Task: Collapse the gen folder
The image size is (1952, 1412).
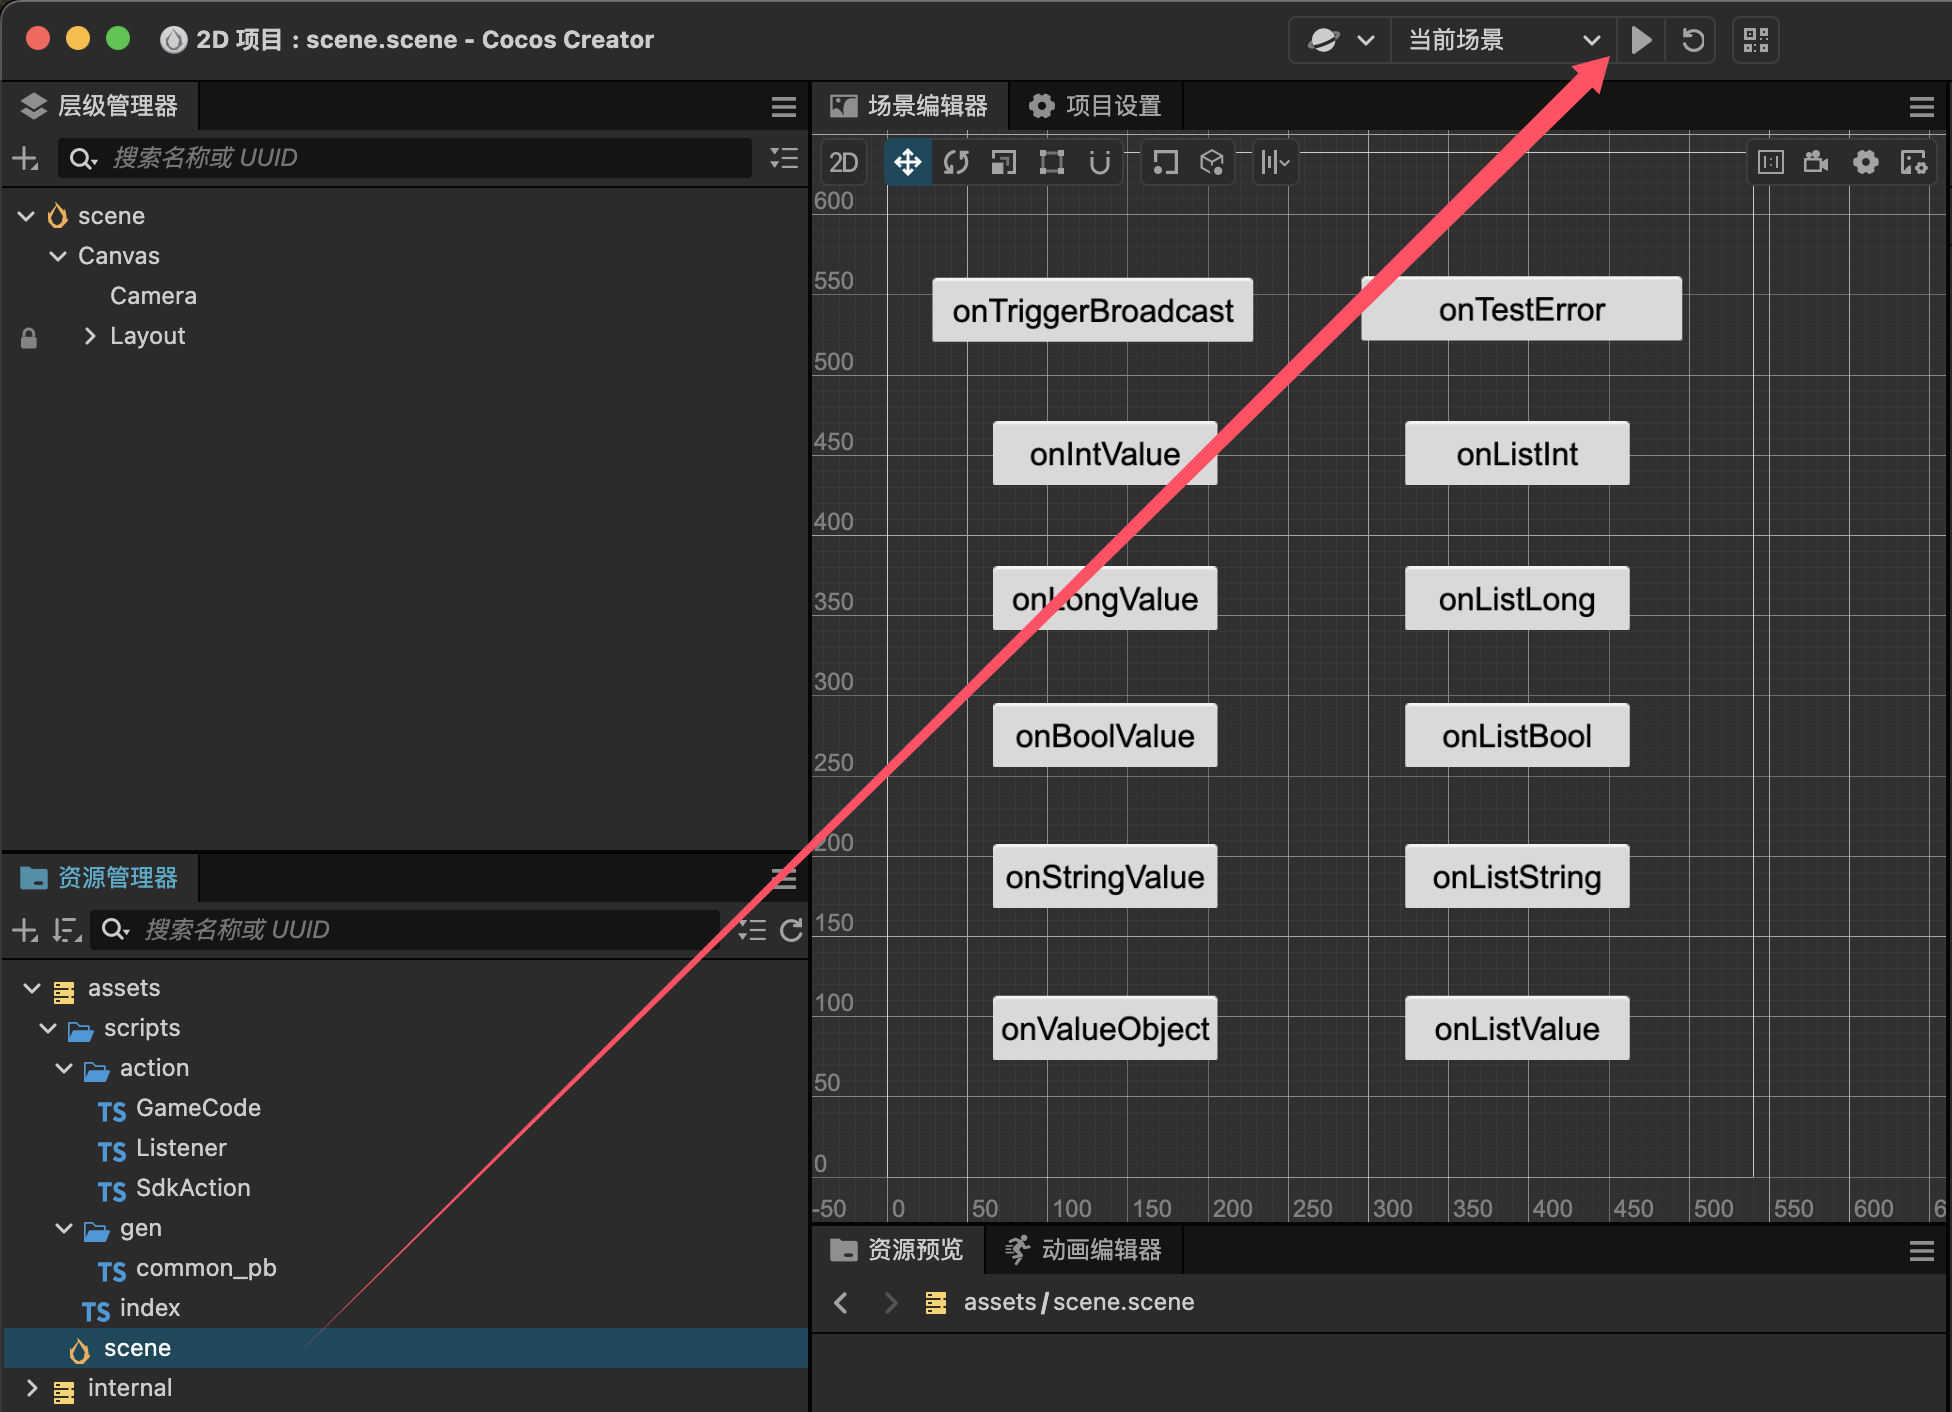Action: tap(64, 1228)
